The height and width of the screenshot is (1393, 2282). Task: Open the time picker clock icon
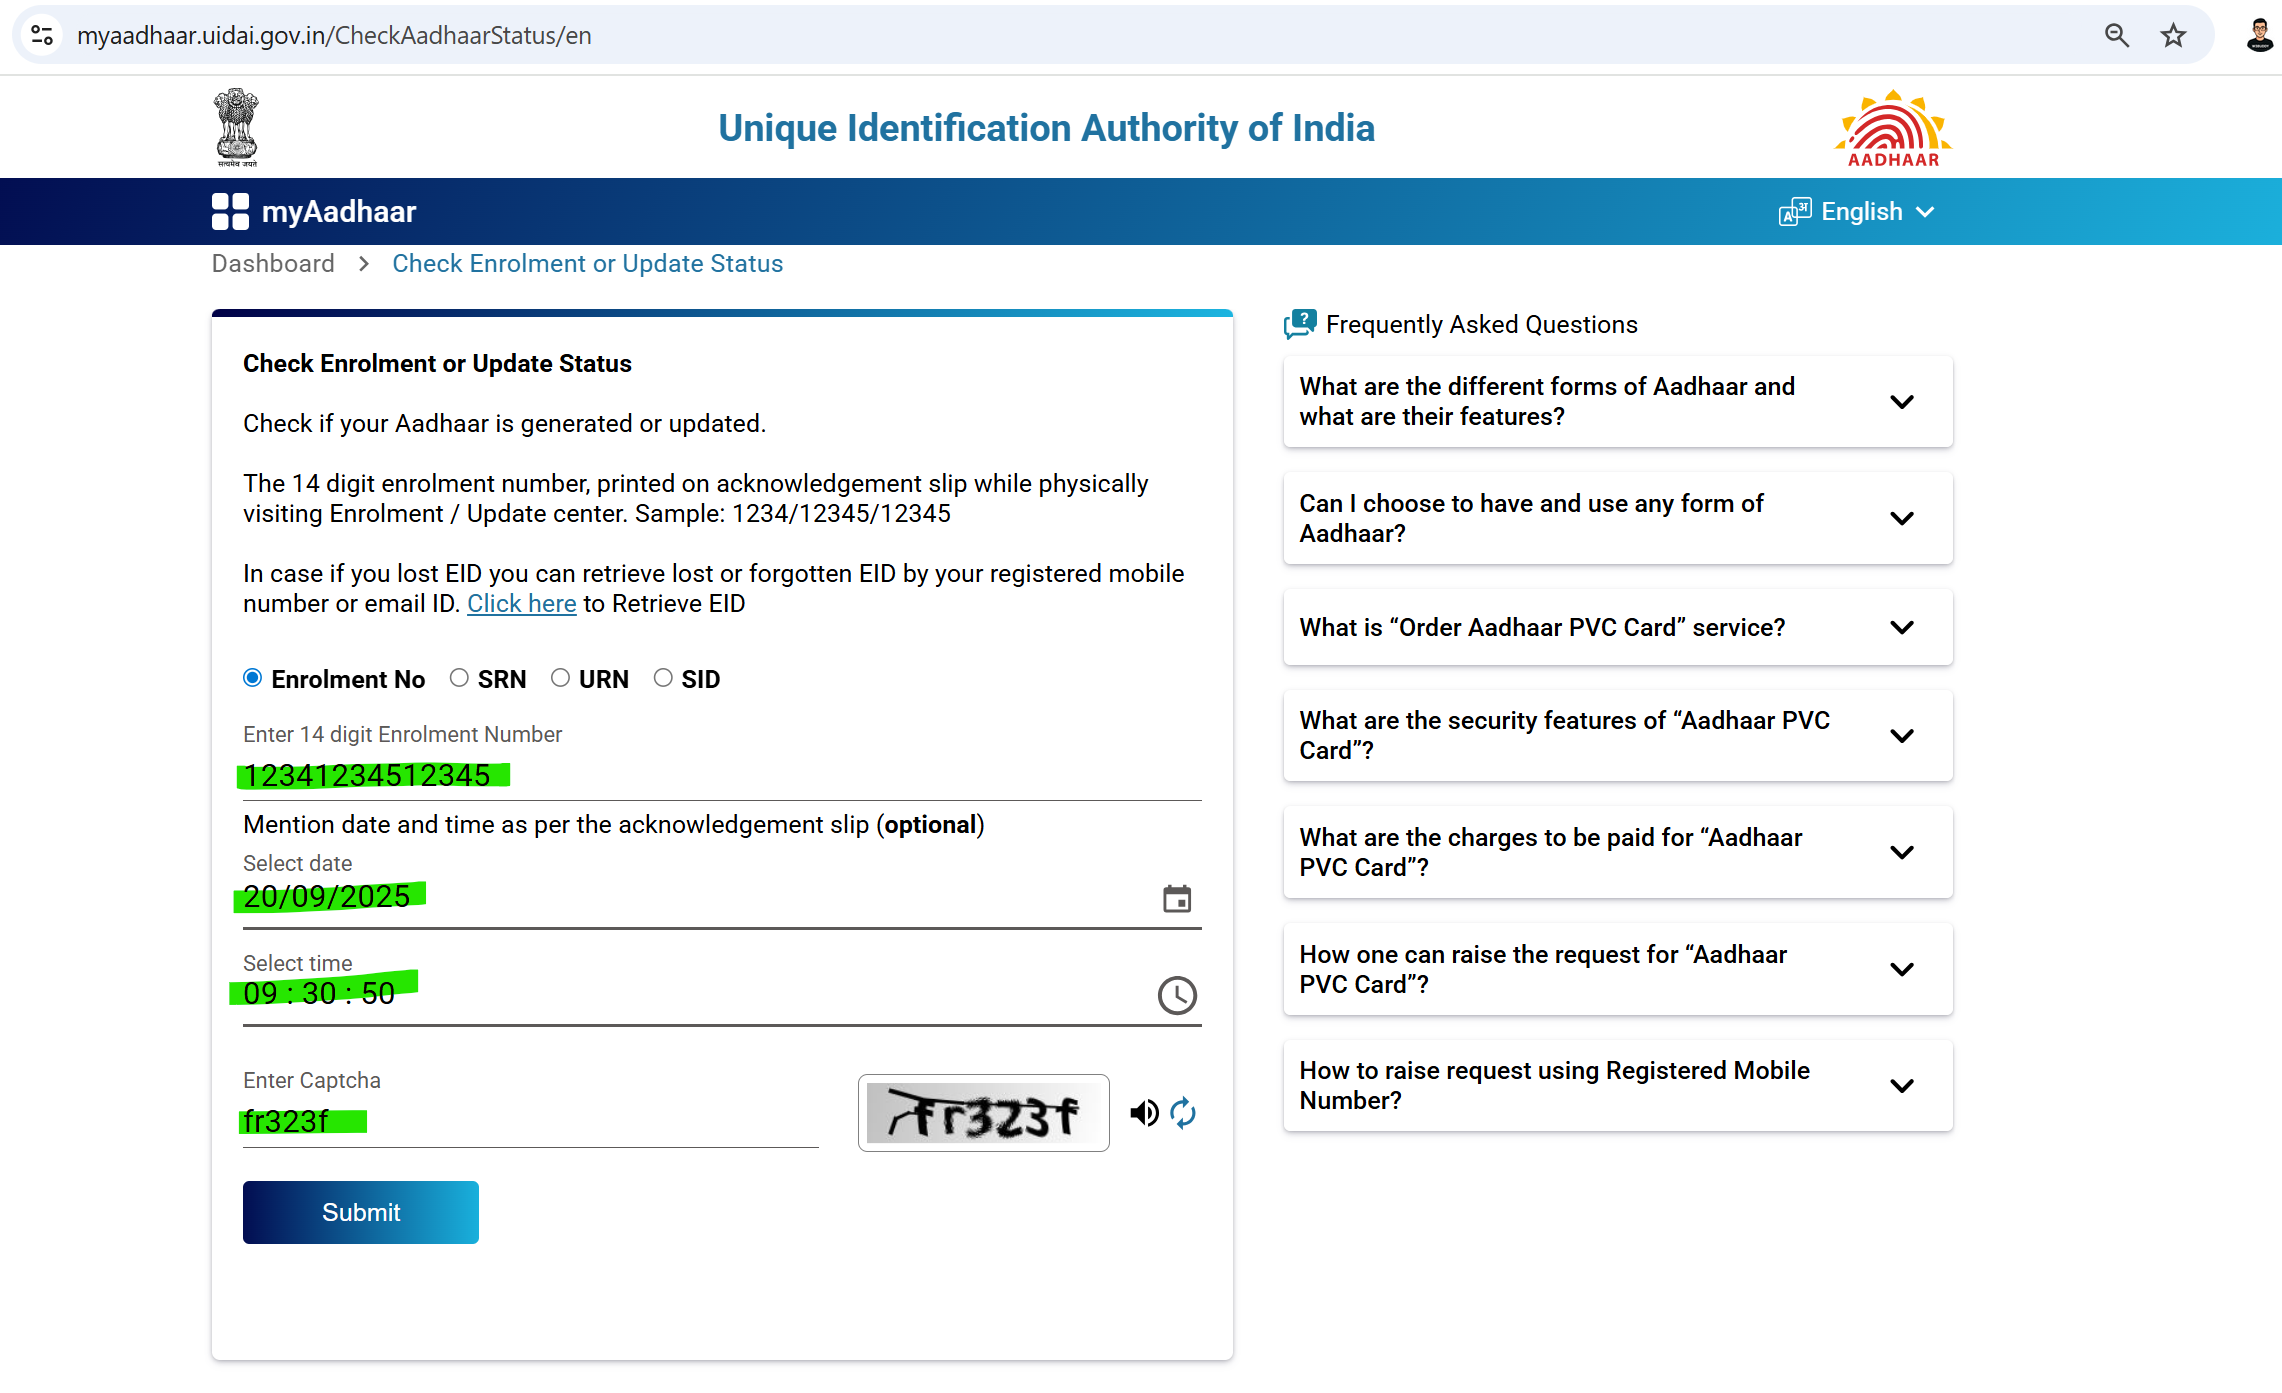pos(1177,995)
